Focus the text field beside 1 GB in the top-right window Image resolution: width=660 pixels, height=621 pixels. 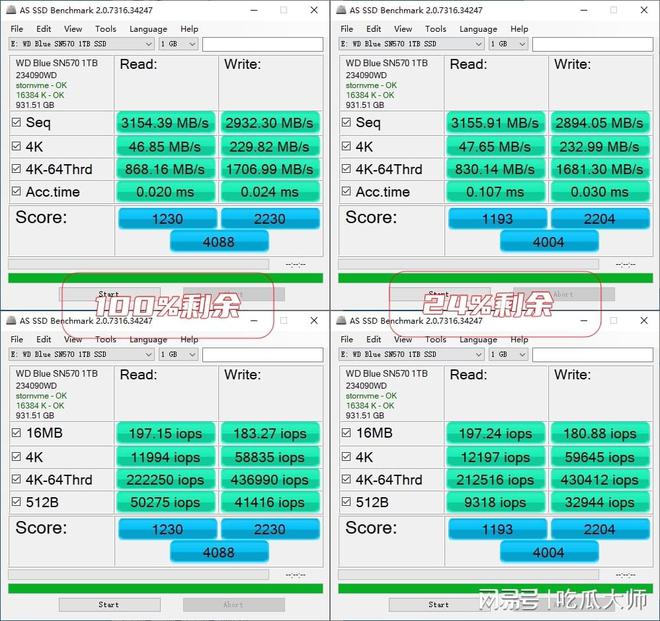[593, 44]
